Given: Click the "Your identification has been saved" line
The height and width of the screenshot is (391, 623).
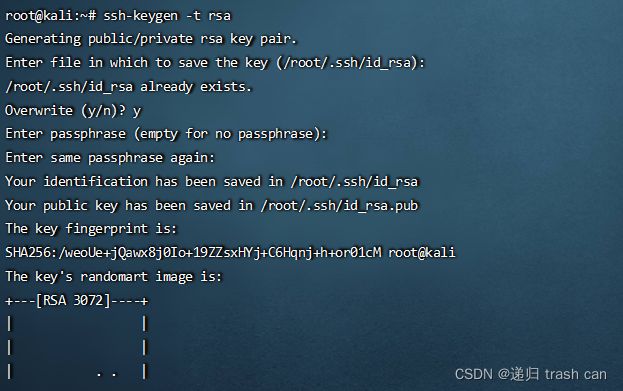Looking at the screenshot, I should point(212,182).
